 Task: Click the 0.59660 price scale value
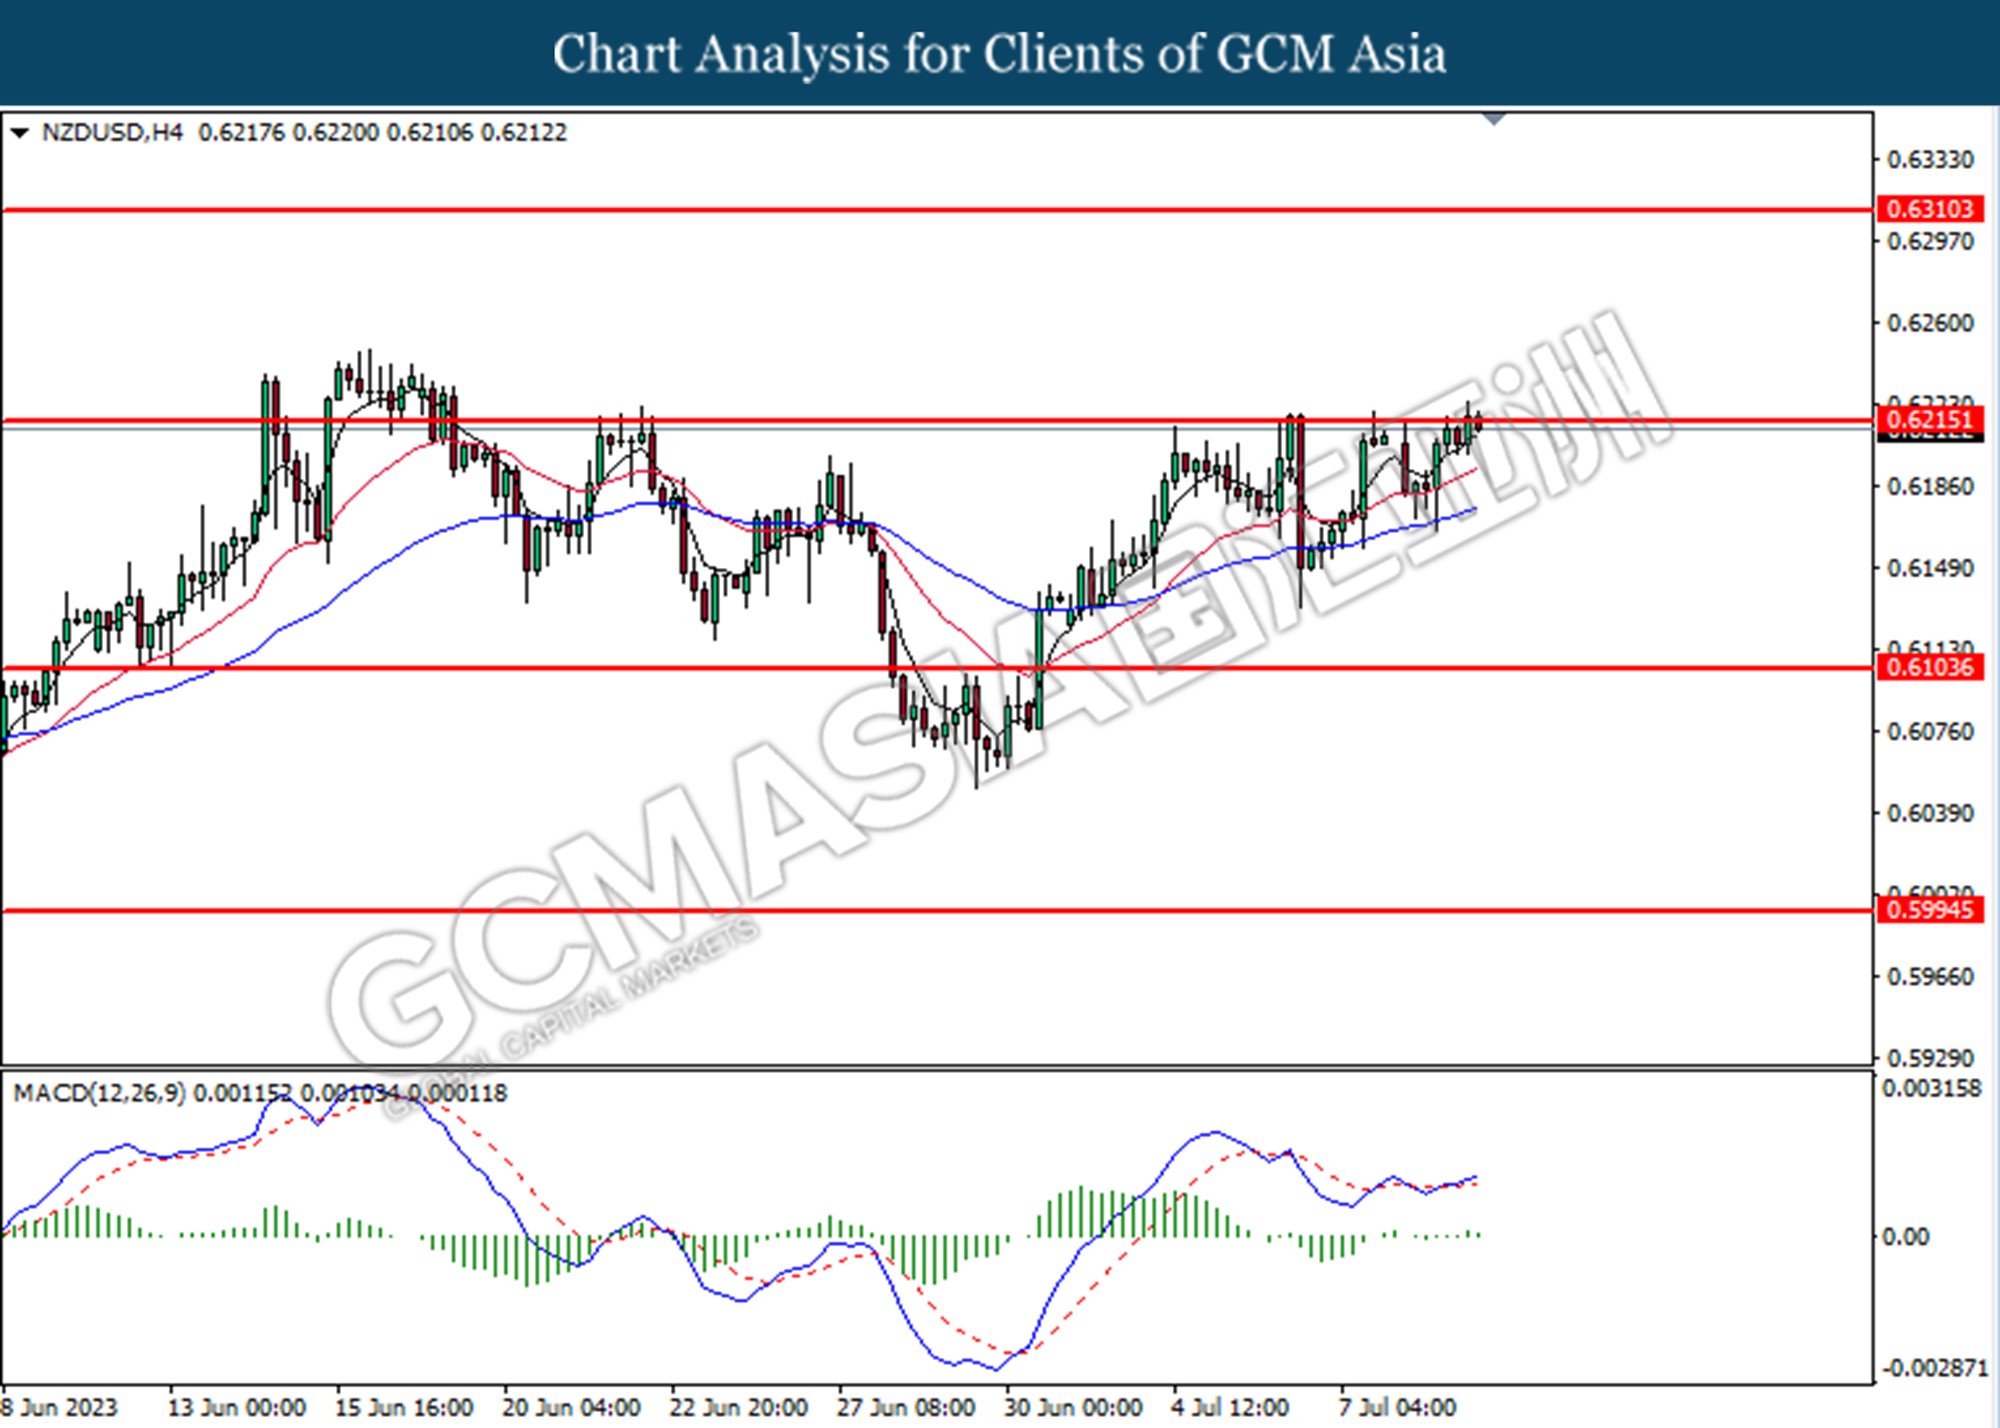1930,977
